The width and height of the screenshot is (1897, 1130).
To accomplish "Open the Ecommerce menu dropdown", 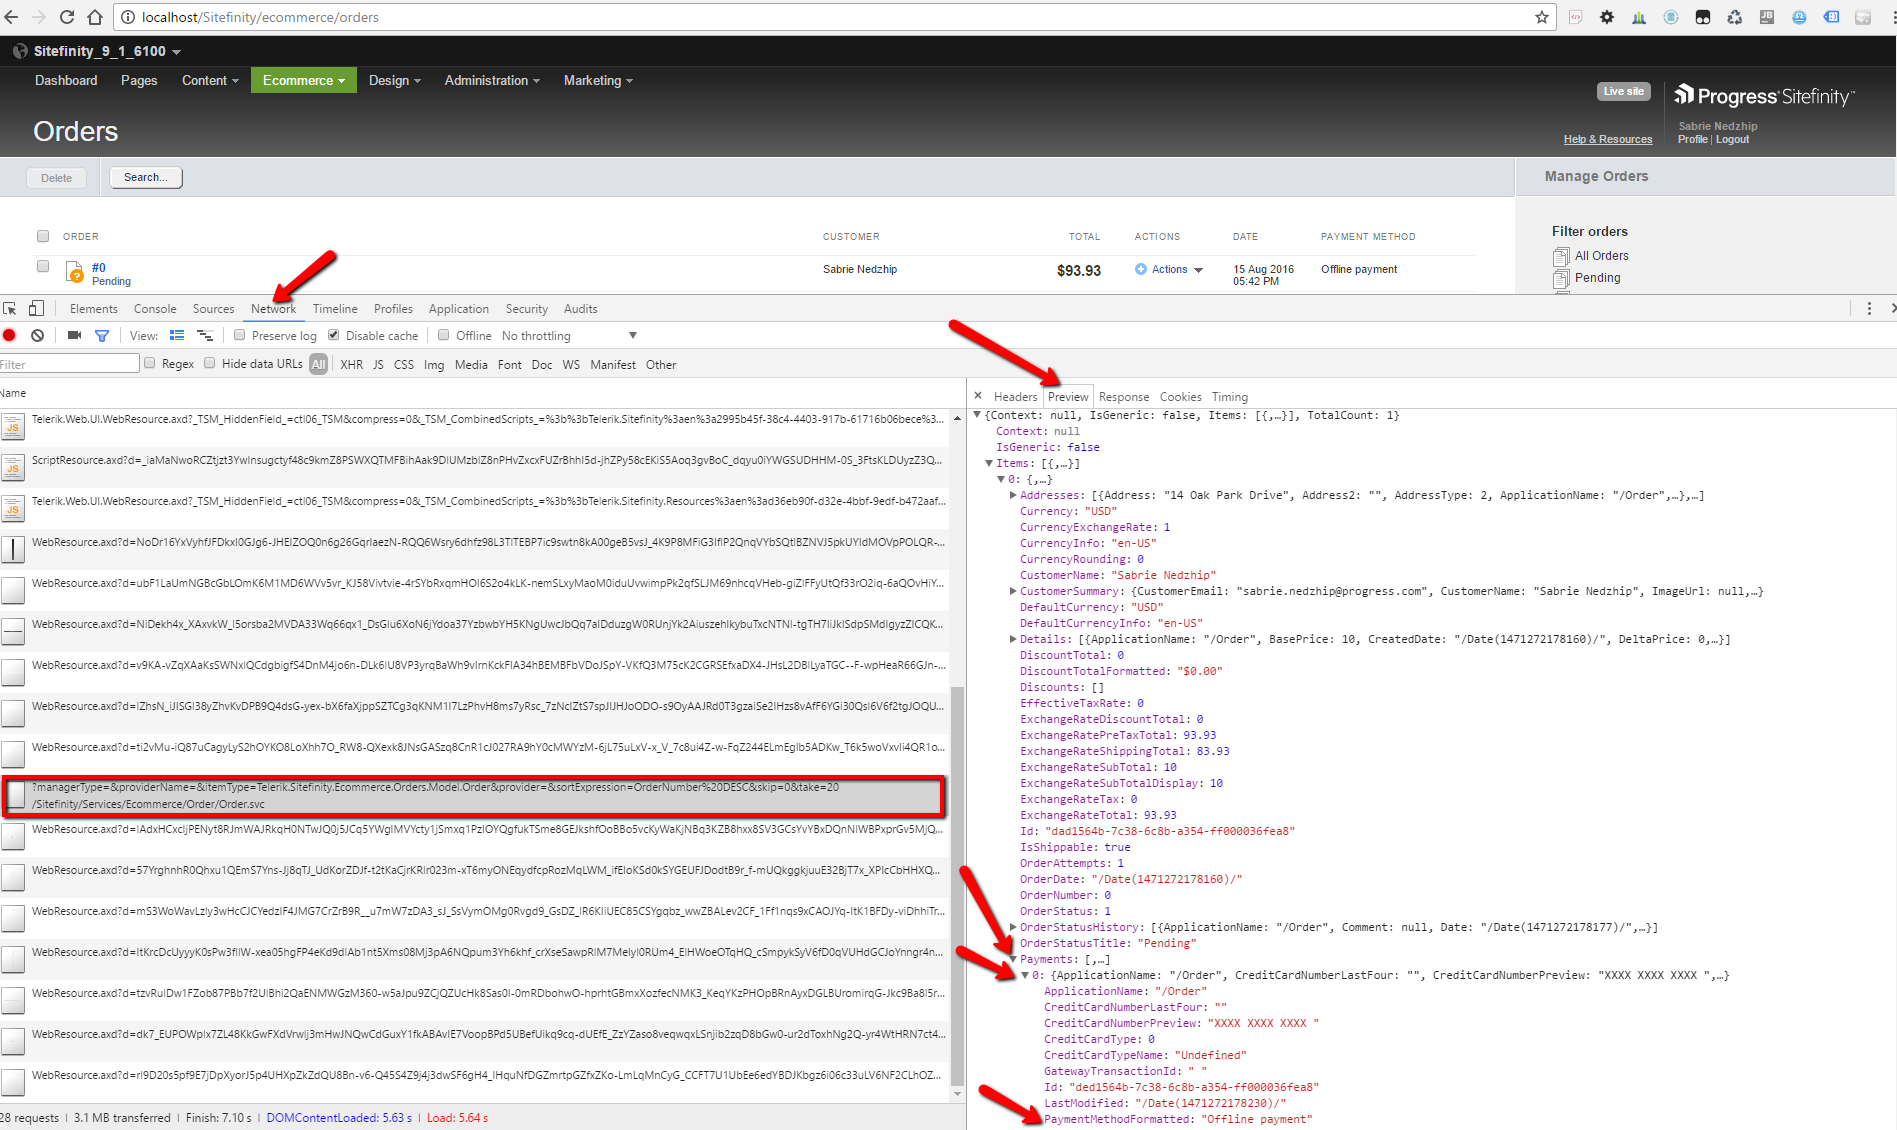I will pos(304,80).
